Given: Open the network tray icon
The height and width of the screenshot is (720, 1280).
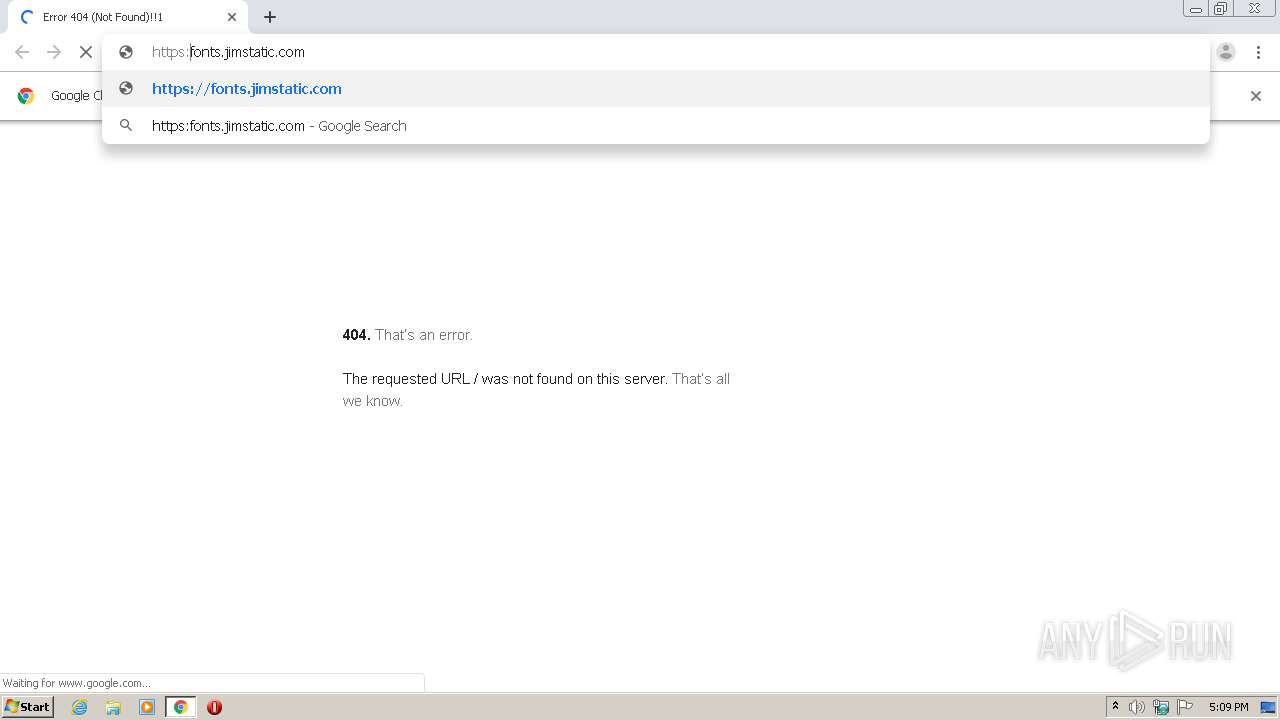Looking at the screenshot, I should coord(1161,707).
